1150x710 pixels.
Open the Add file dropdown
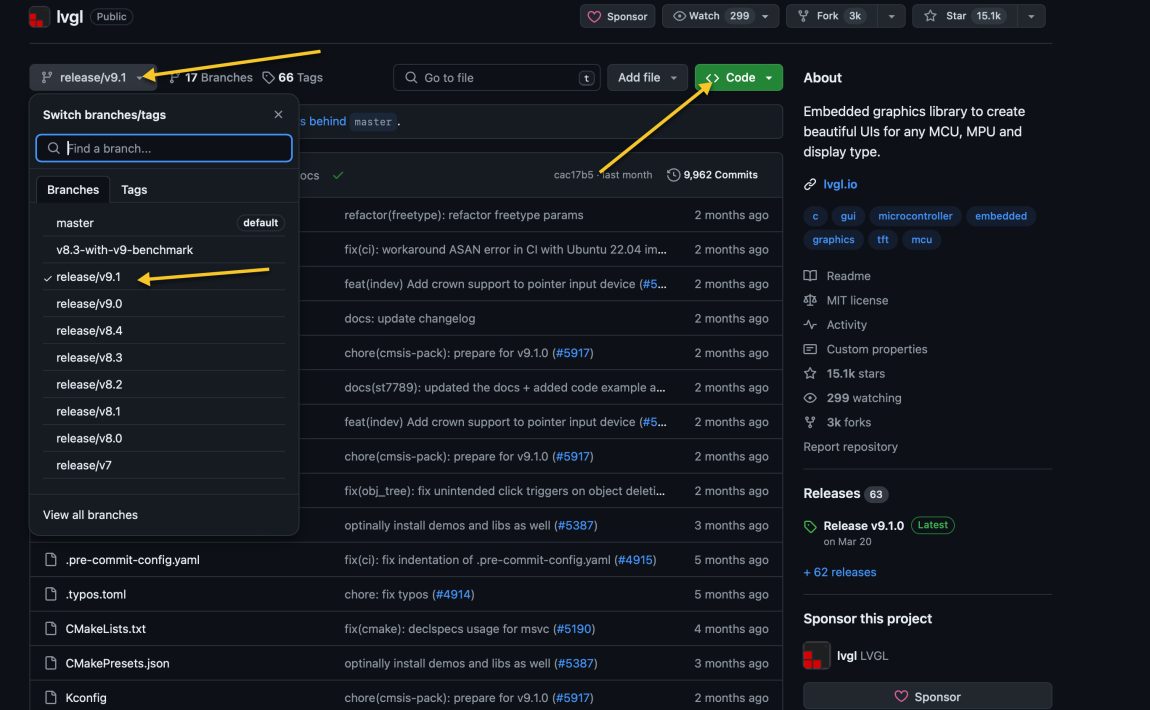point(647,77)
